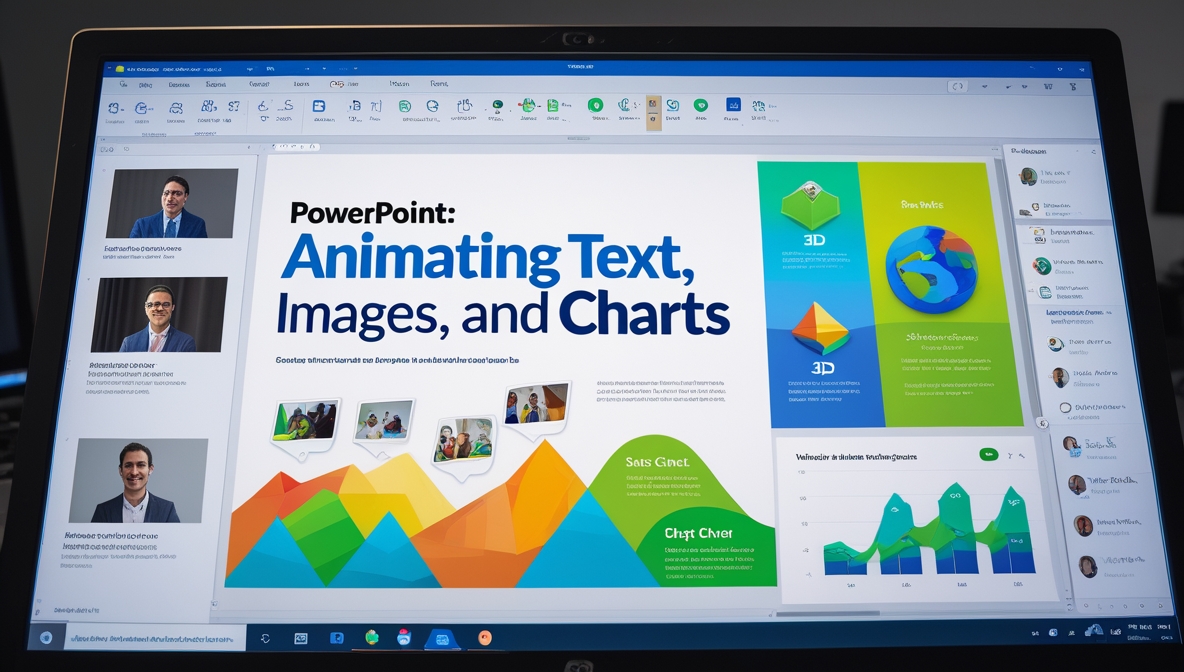
Task: Click the circular arrows icon on the taskbar
Action: coord(265,639)
